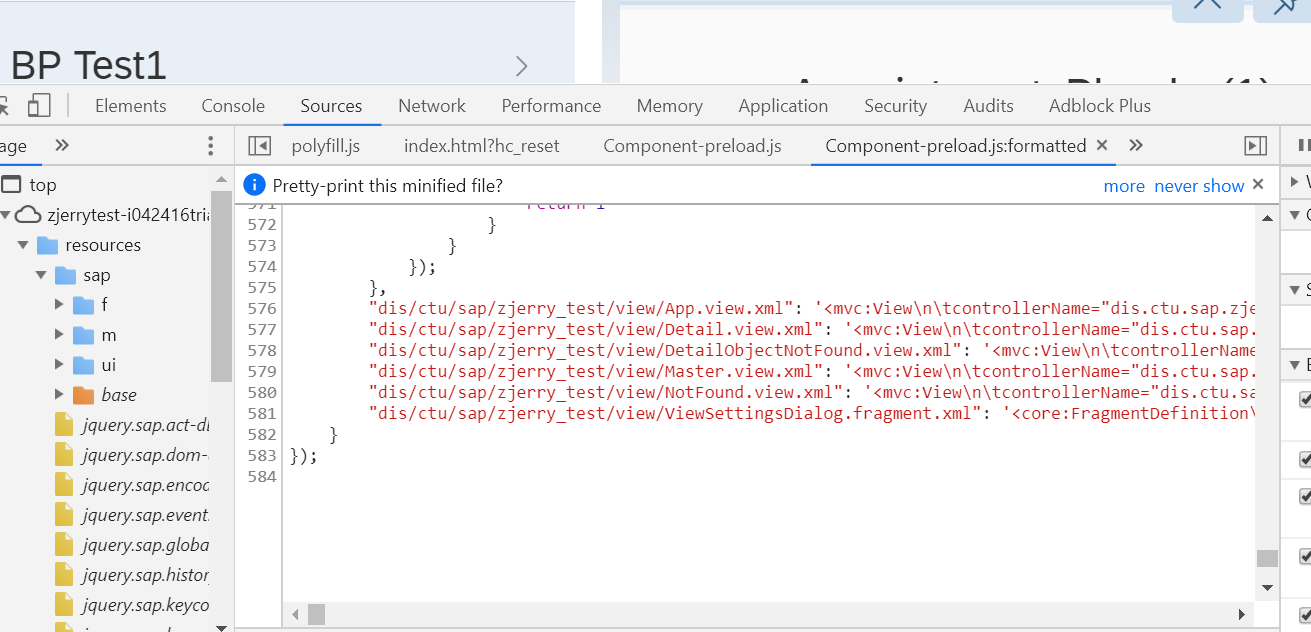Open the jquery.sap.event file
The width and height of the screenshot is (1311, 632).
[146, 515]
